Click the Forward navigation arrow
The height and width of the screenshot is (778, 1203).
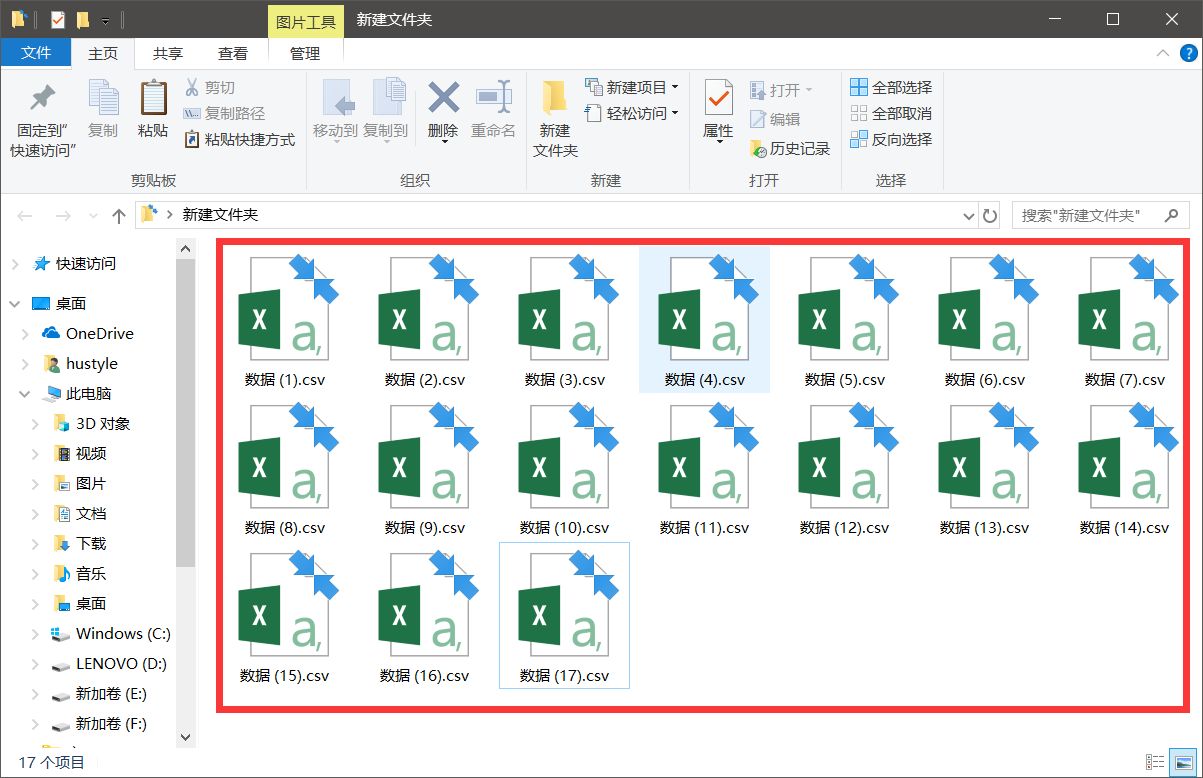pos(62,215)
